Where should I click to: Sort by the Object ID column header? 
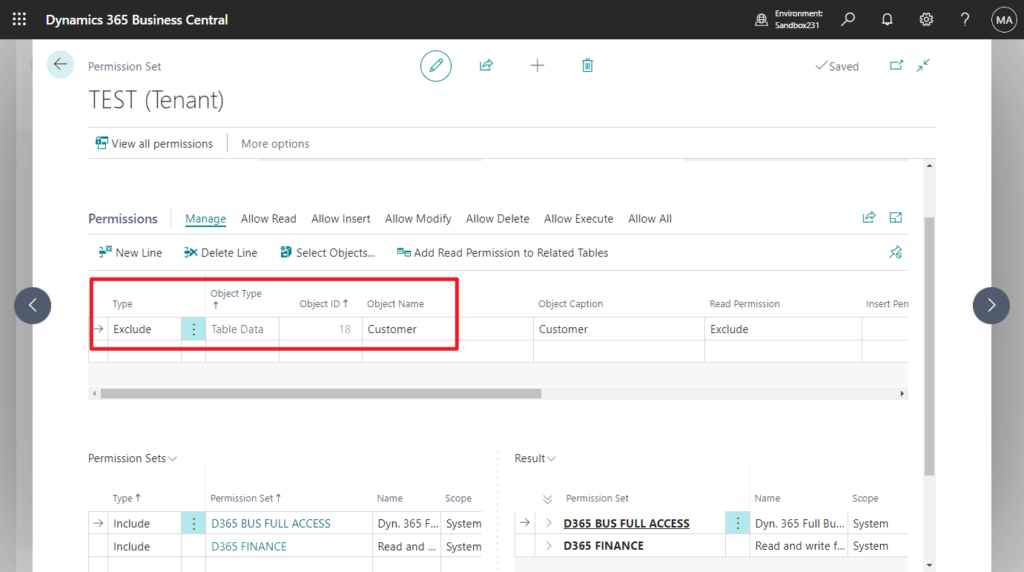[323, 304]
